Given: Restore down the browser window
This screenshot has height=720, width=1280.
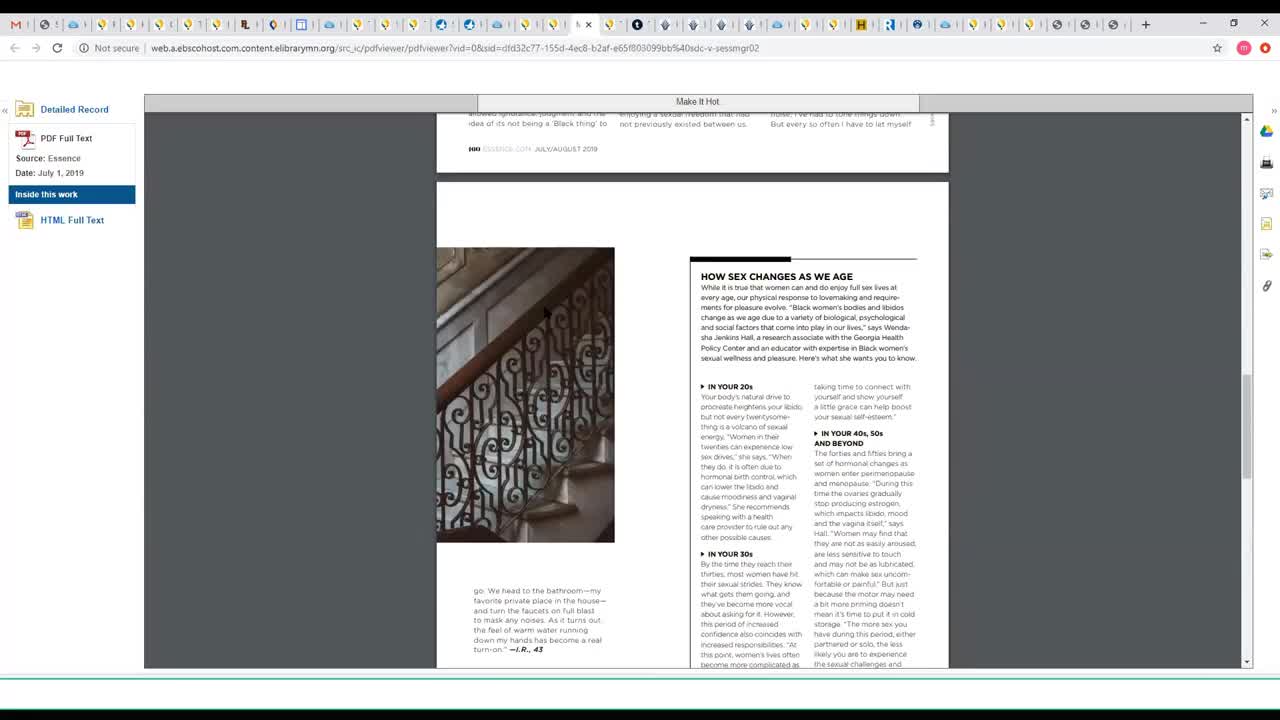Looking at the screenshot, I should (1233, 24).
